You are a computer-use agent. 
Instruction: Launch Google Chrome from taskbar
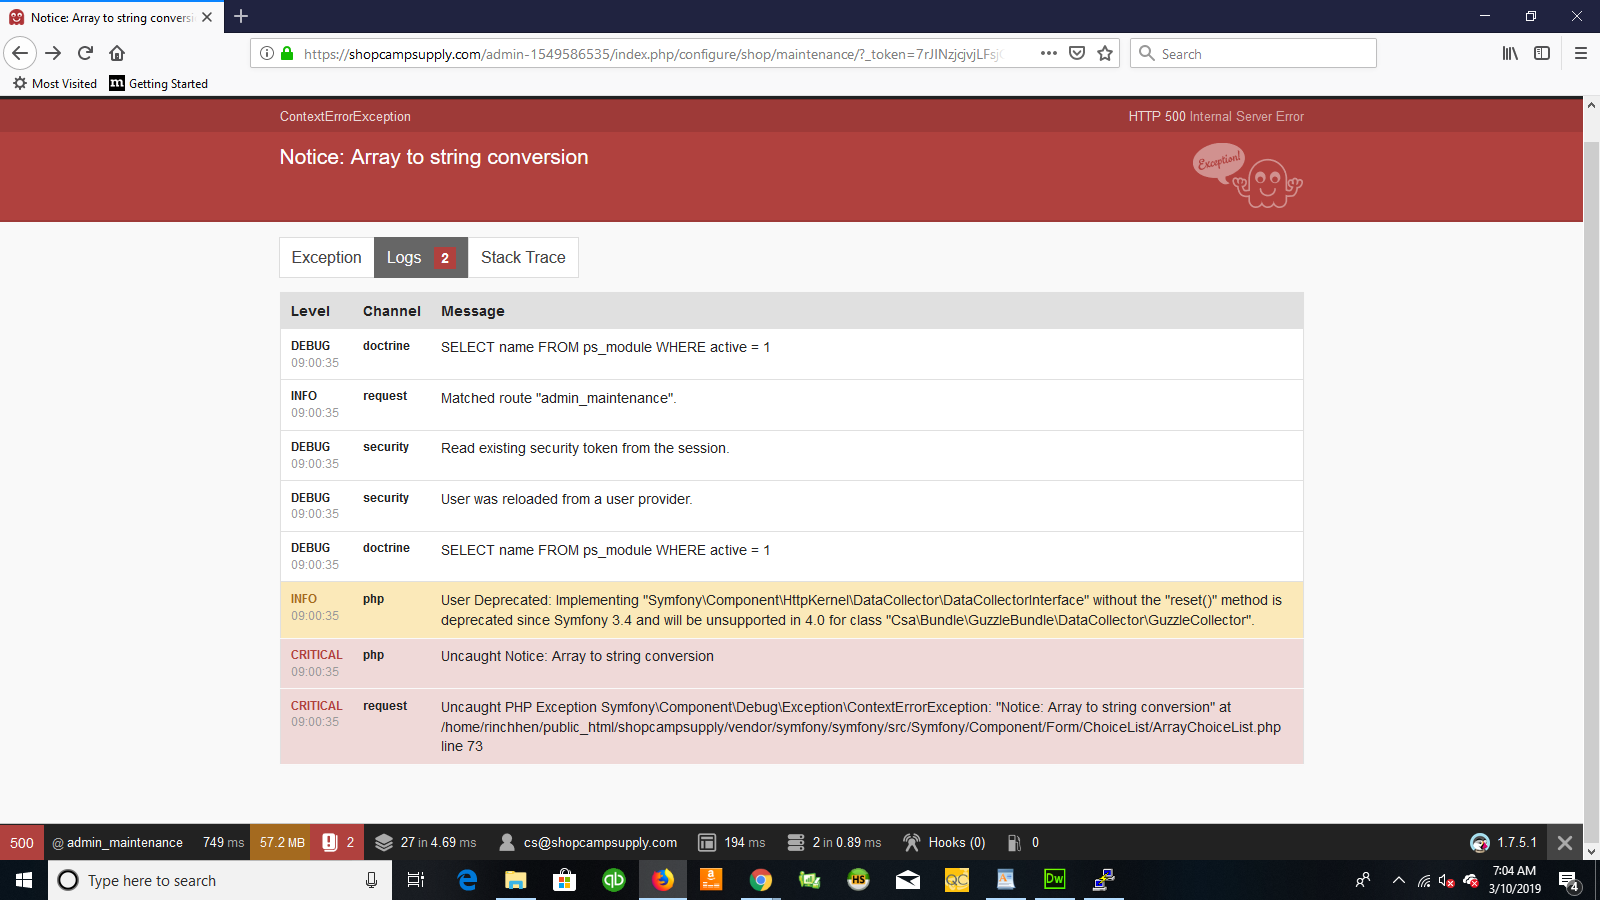pyautogui.click(x=760, y=880)
